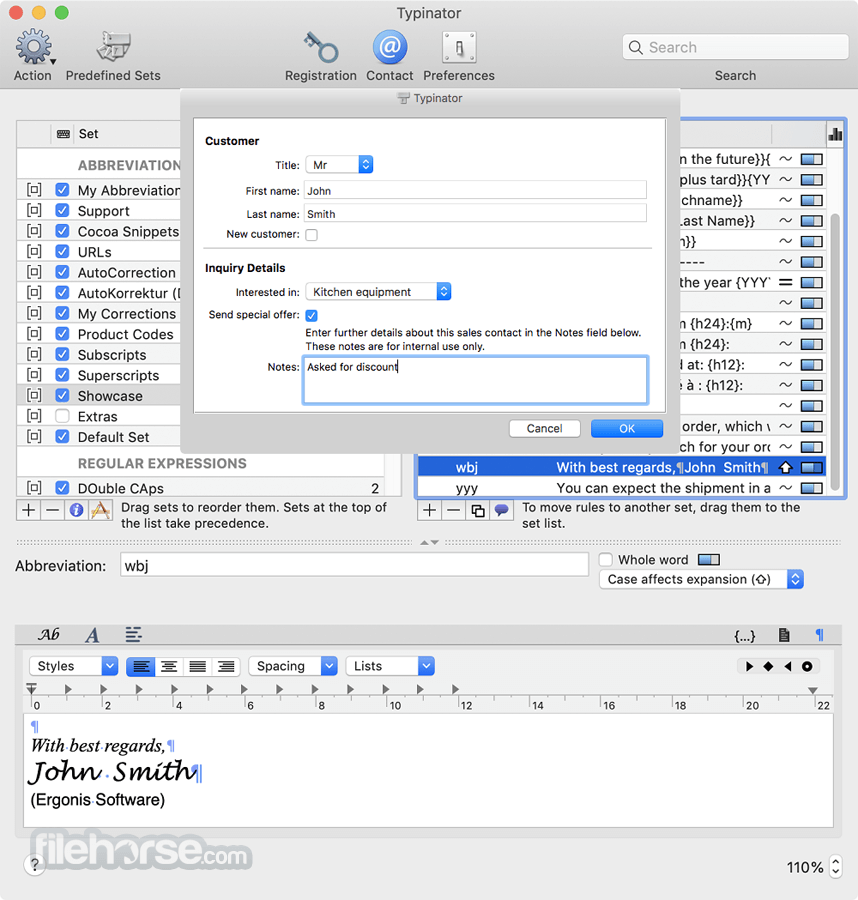This screenshot has height=900, width=858.
Task: Enable Whole word checkbox
Action: point(605,560)
